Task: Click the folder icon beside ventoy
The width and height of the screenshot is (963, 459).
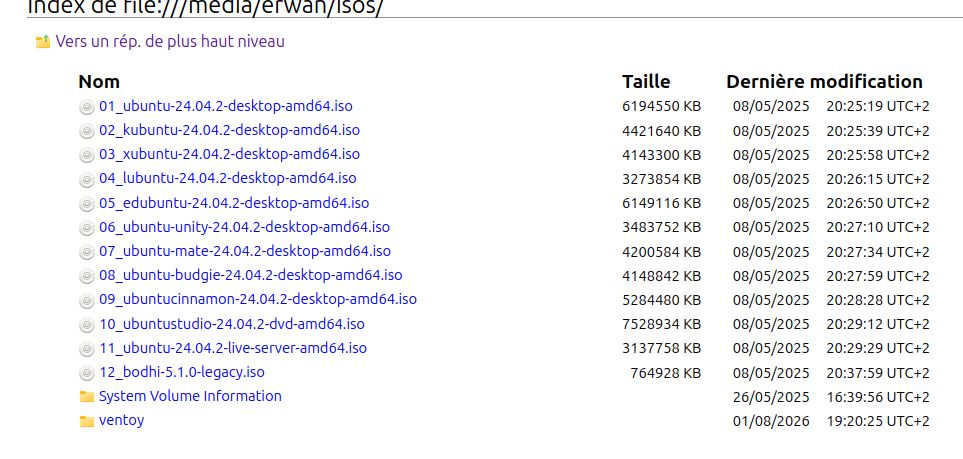Action: pyautogui.click(x=87, y=422)
